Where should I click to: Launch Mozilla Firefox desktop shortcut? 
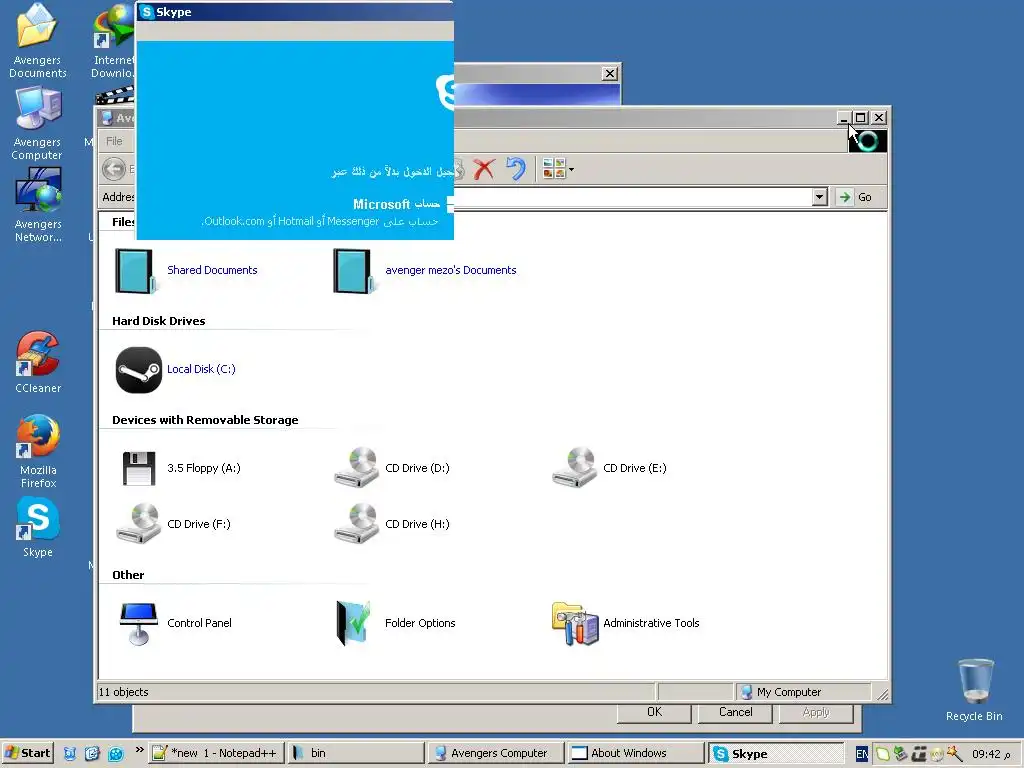pos(38,451)
